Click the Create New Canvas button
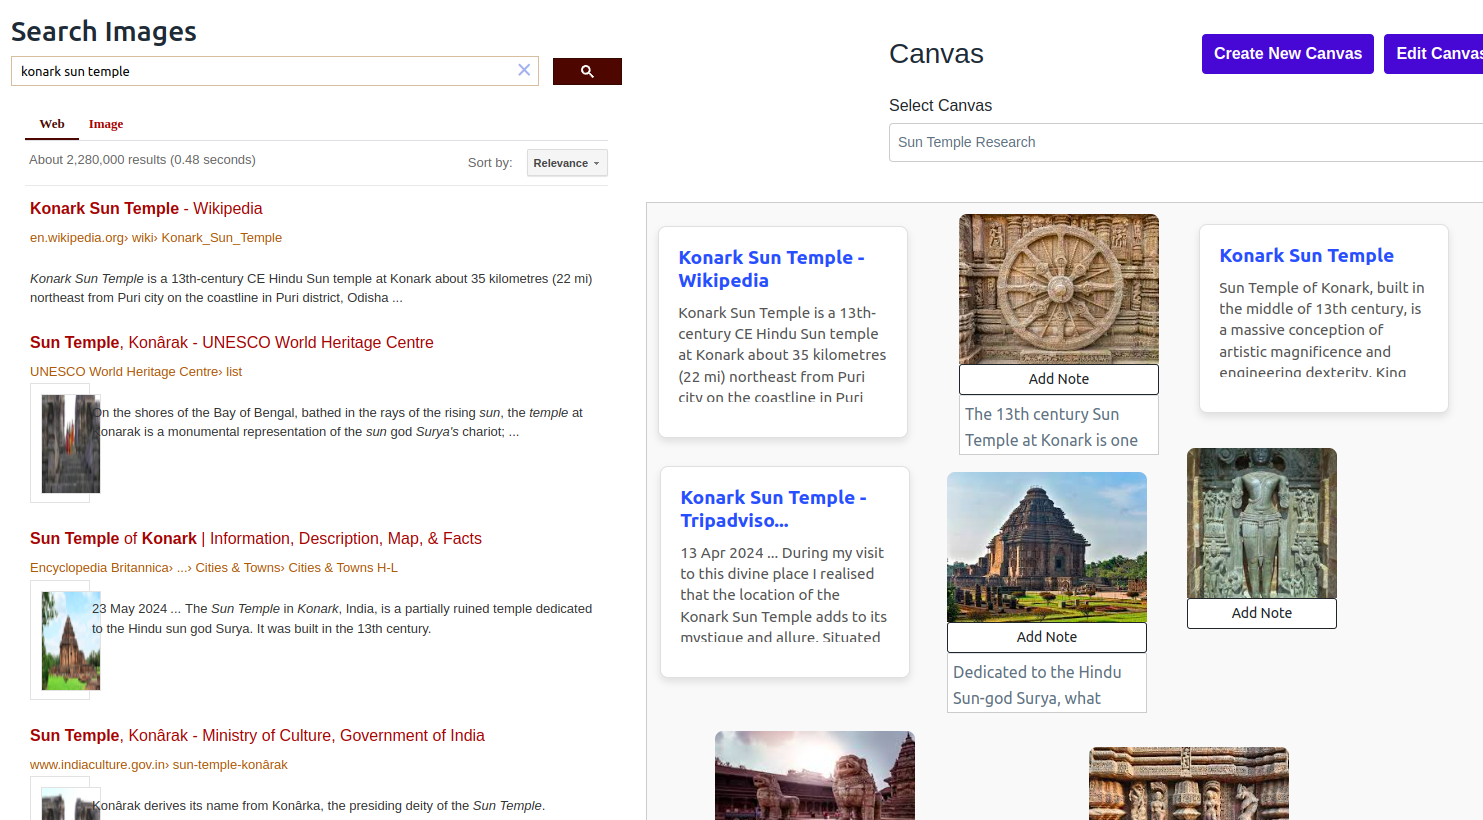 pos(1287,53)
